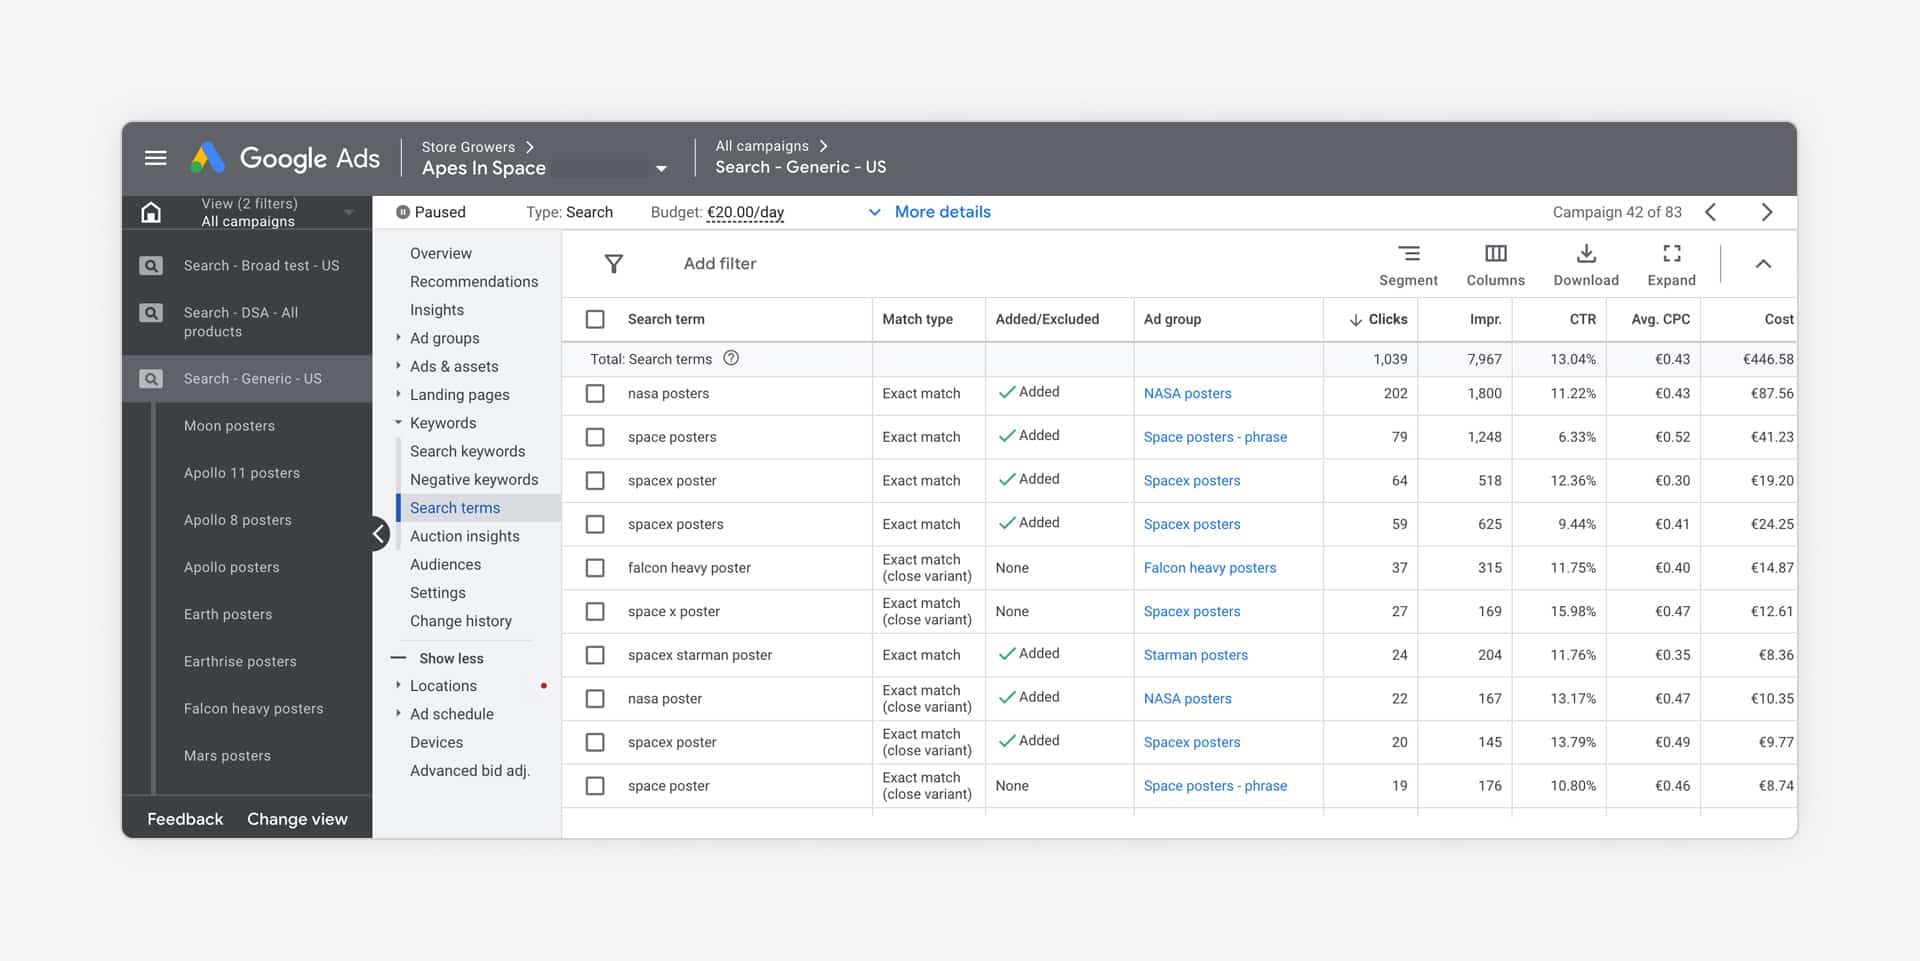Open the Overview page

(441, 254)
